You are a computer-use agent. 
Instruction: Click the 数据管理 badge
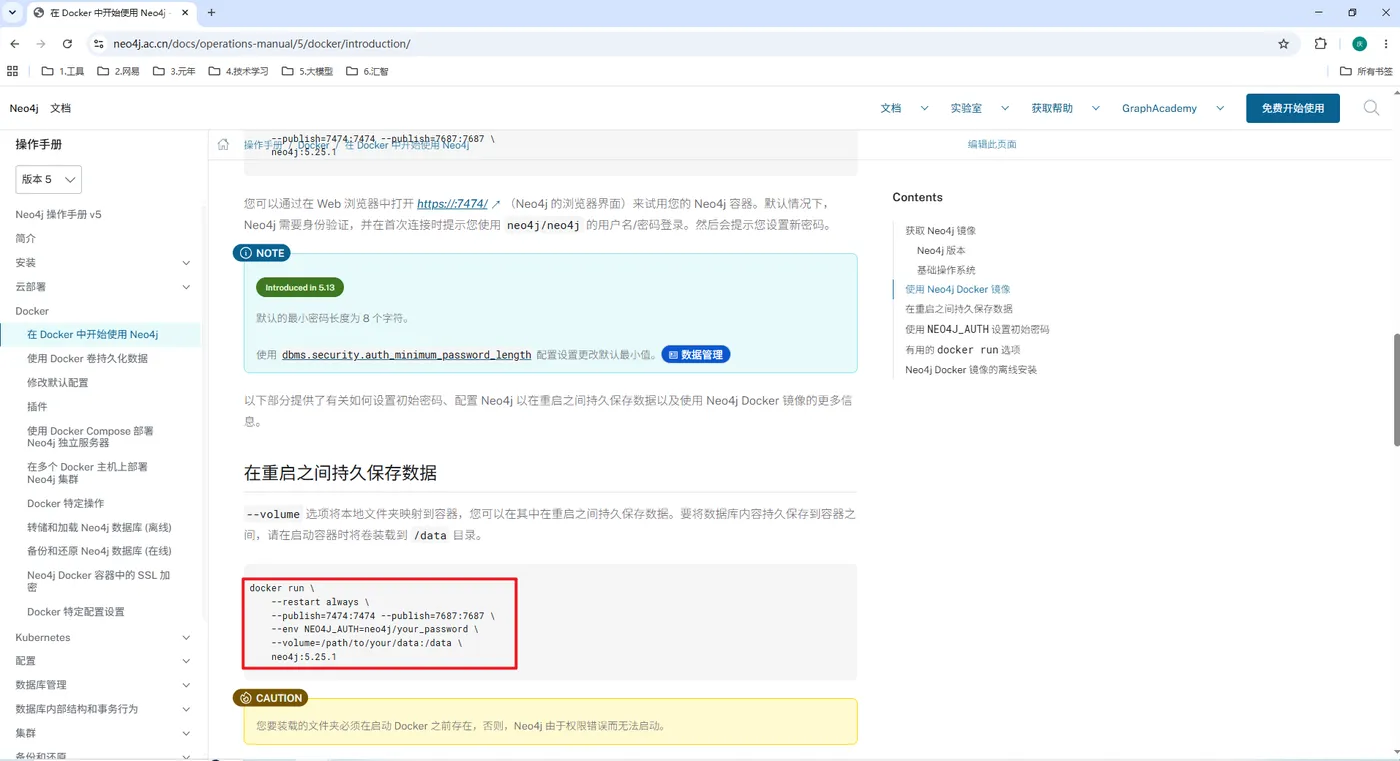point(696,354)
